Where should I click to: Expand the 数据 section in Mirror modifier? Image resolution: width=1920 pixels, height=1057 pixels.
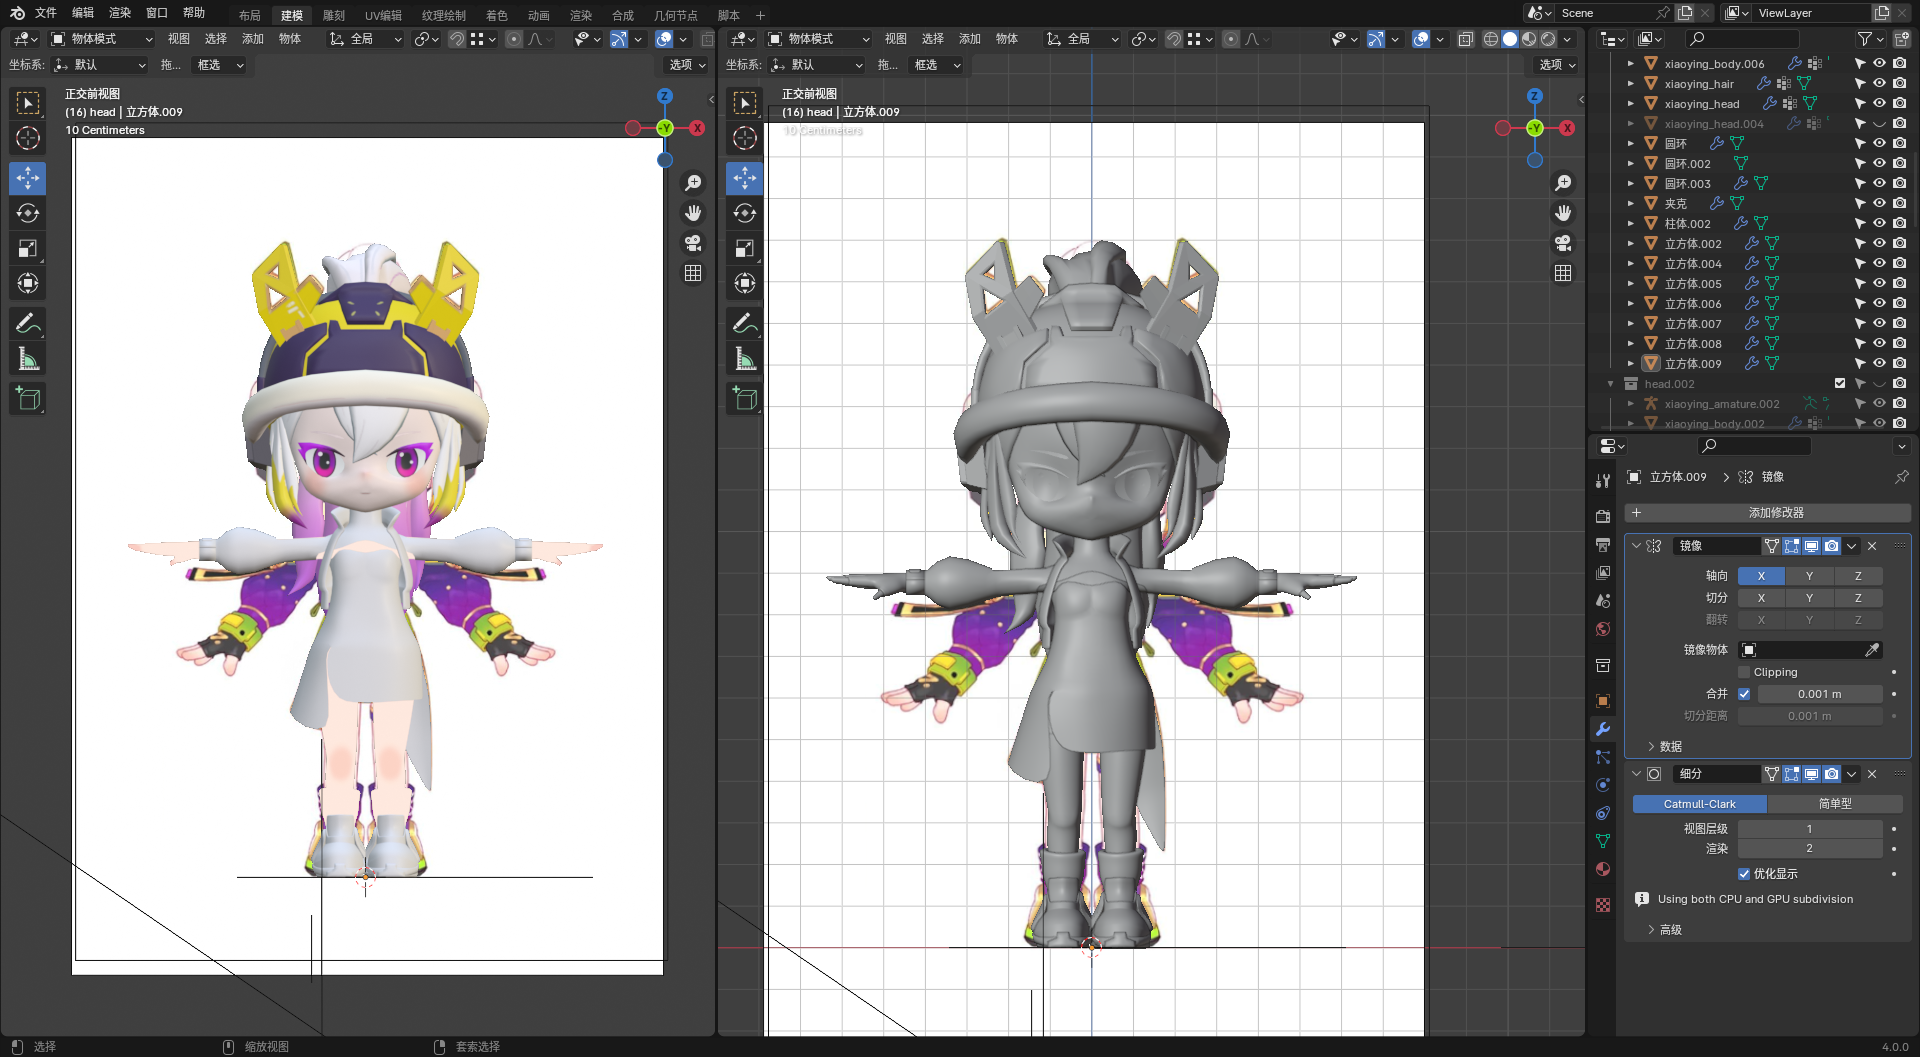pyautogui.click(x=1670, y=747)
